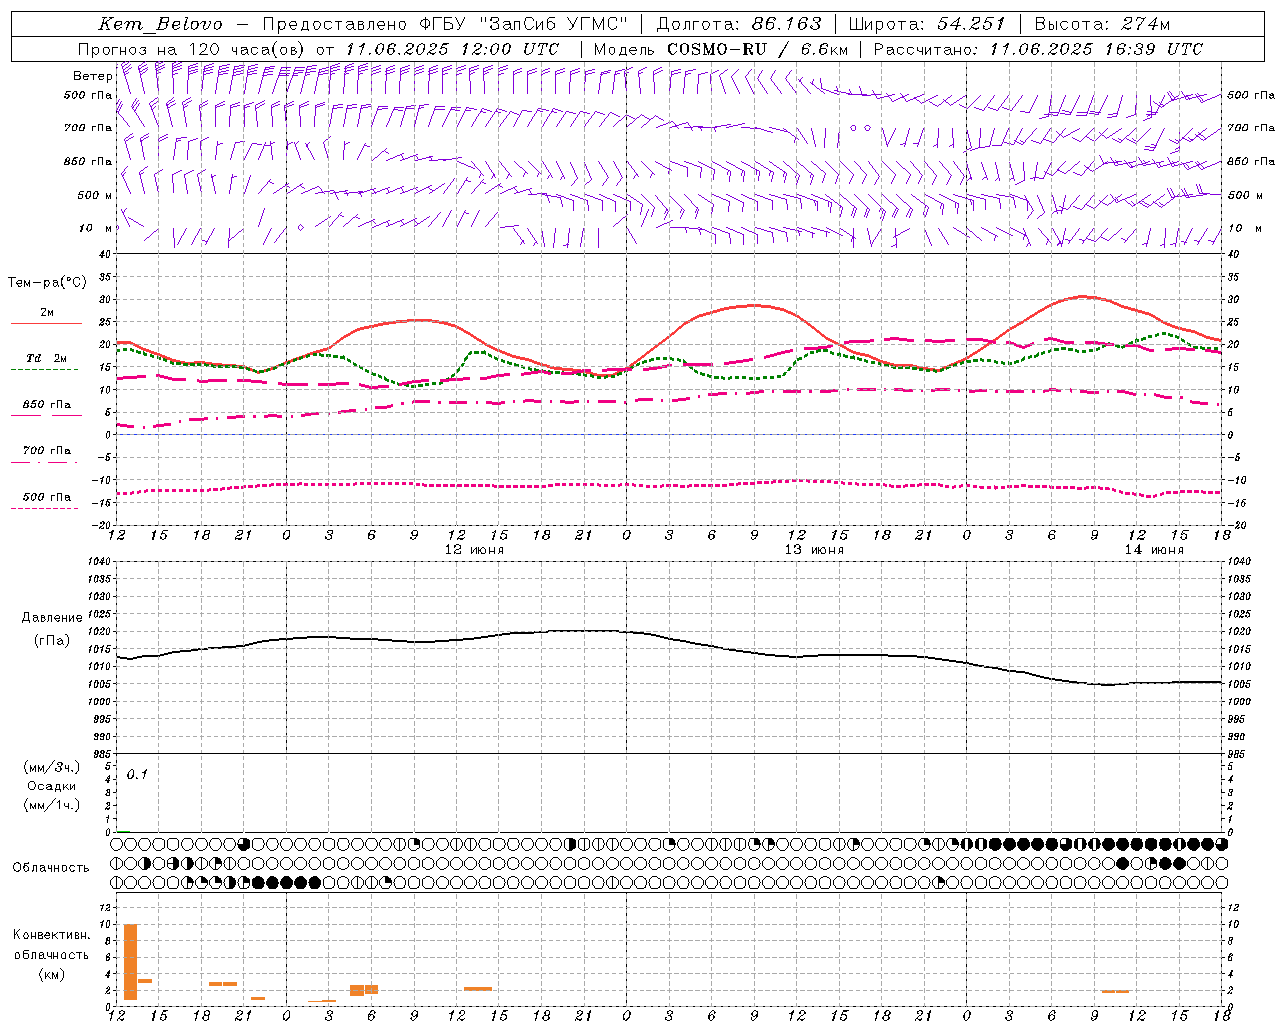Image resolution: width=1280 pixels, height=1024 pixels.
Task: Click the '(км)' unit of convective cloudiness
Action: (51, 974)
